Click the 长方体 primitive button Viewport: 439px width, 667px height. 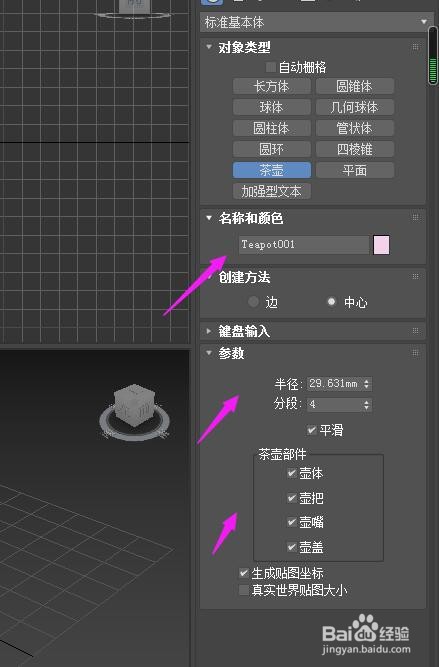tap(271, 86)
